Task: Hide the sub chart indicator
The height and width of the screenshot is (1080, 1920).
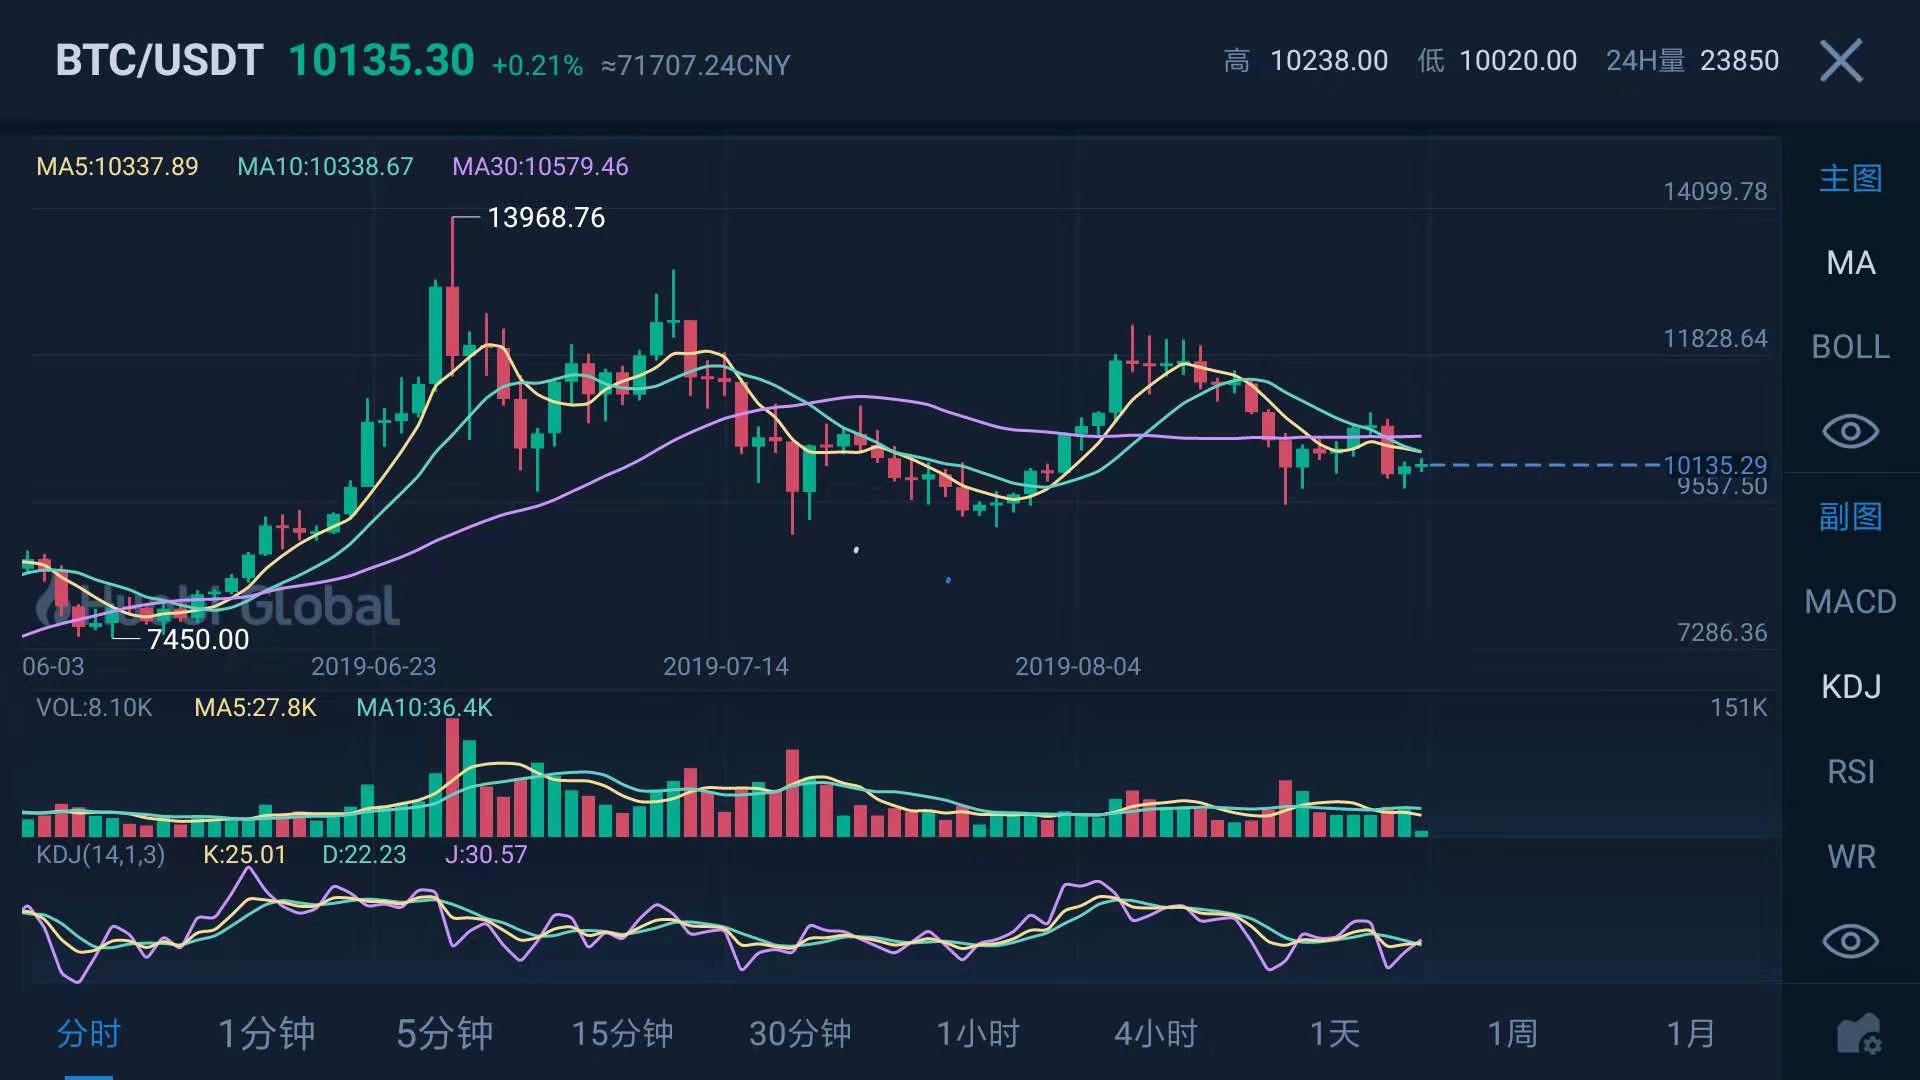Action: pos(1850,941)
